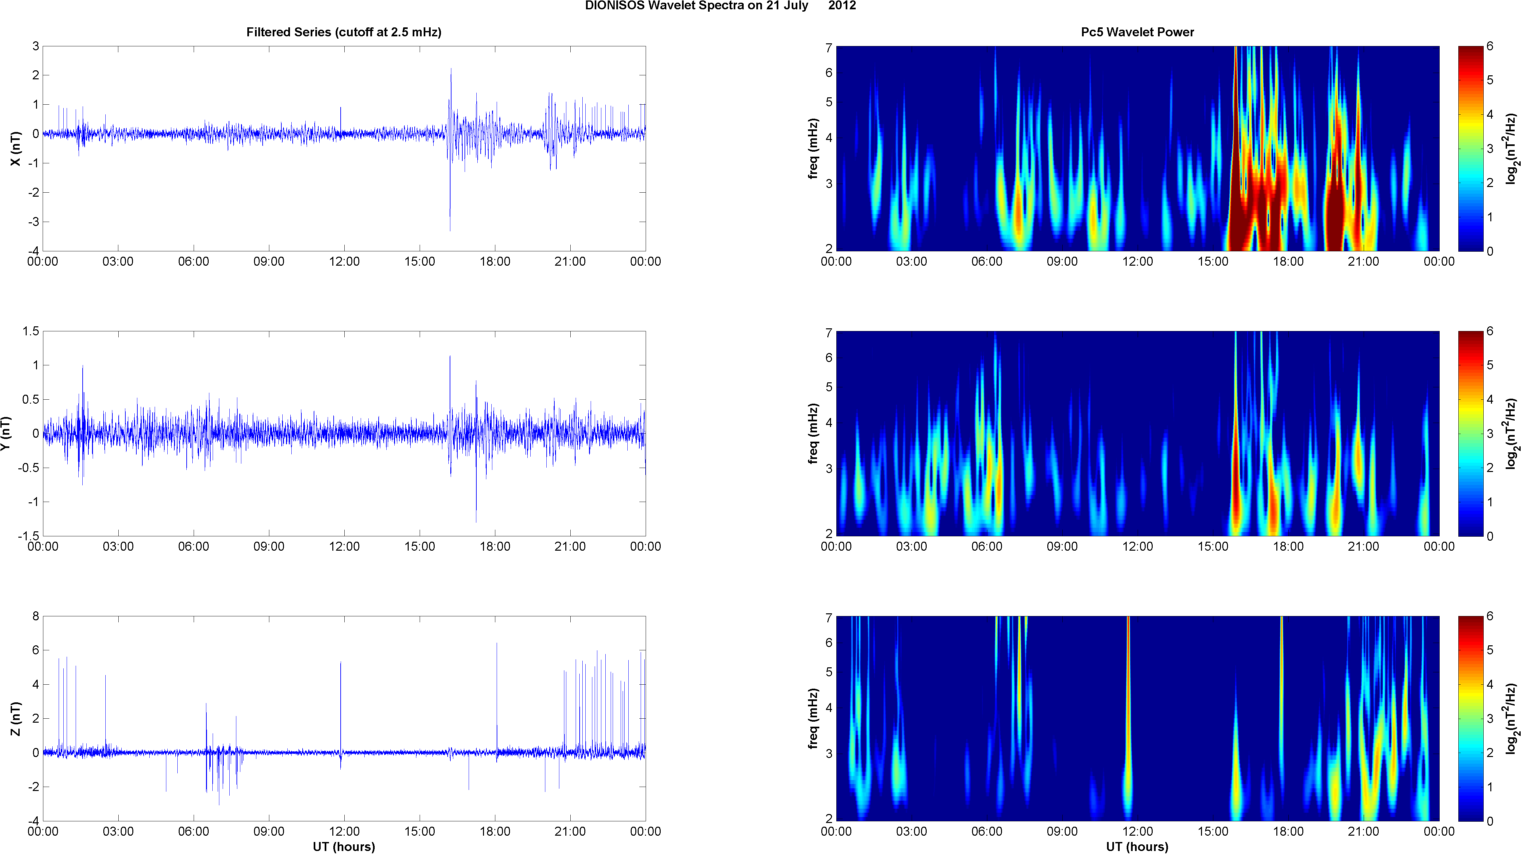Image resolution: width=1521 pixels, height=854 pixels.
Task: Select the 'Filtered Series (cutoff at 2.5 mHz)' heading
Action: point(344,32)
